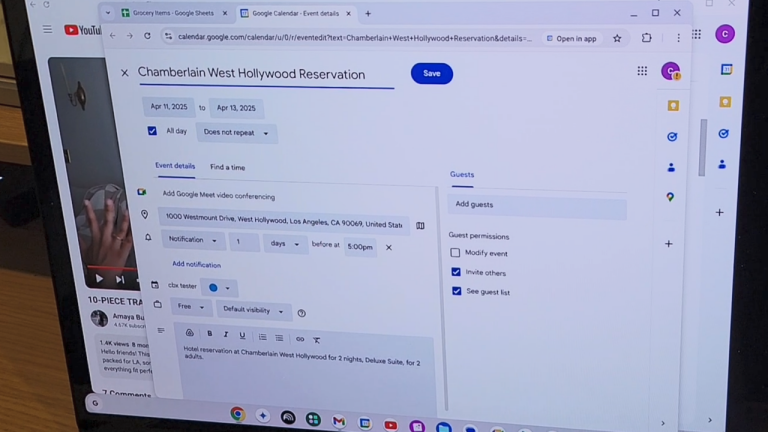This screenshot has height=432, width=768.
Task: Click the calendar.google.com address bar
Action: pos(354,38)
